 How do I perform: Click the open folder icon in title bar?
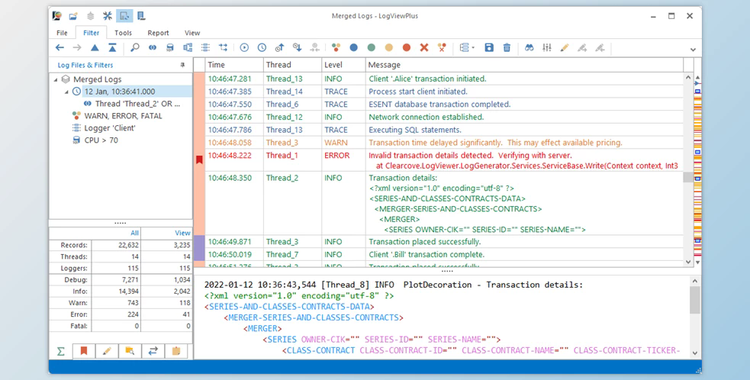(73, 16)
